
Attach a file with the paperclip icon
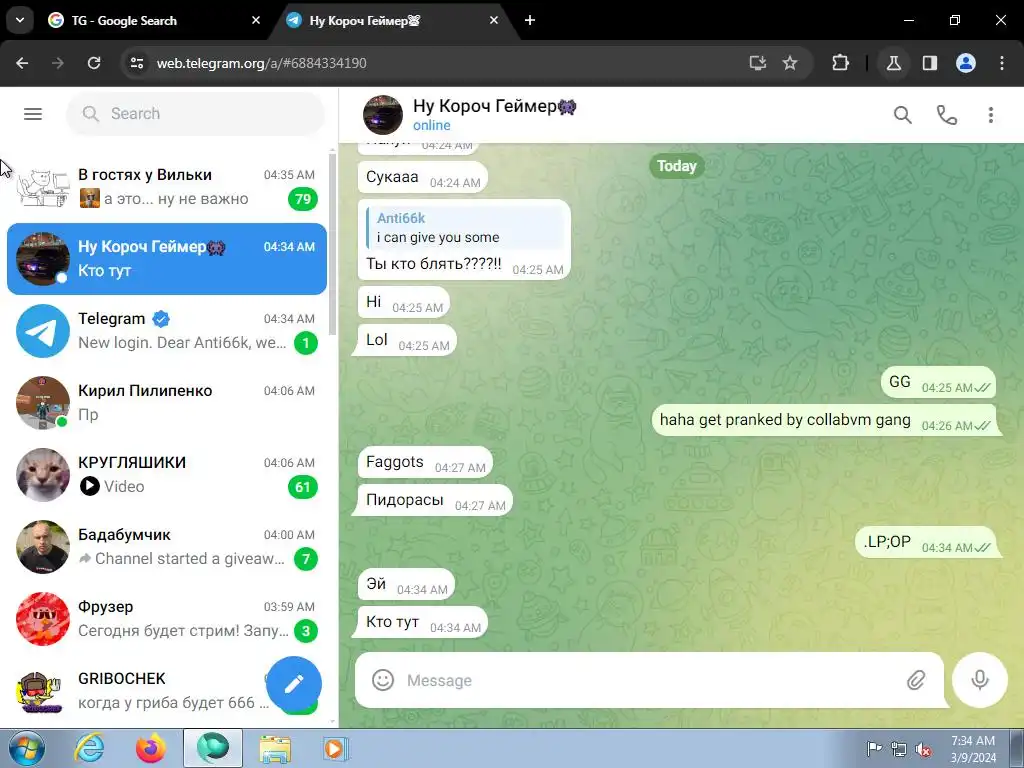pyautogui.click(x=916, y=680)
